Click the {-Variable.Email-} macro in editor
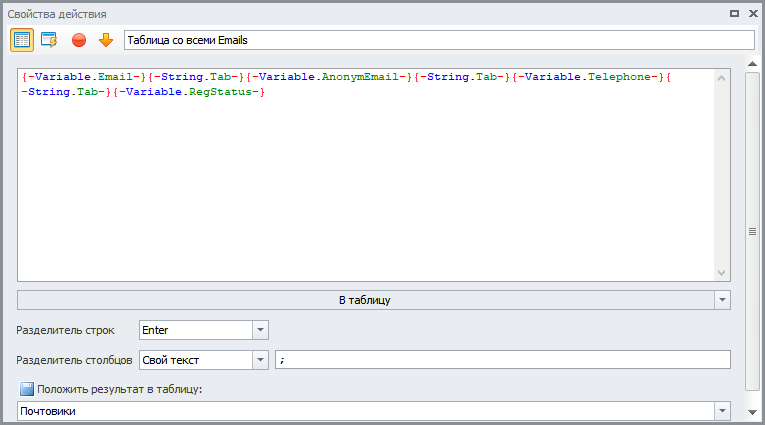This screenshot has height=425, width=765. point(82,77)
